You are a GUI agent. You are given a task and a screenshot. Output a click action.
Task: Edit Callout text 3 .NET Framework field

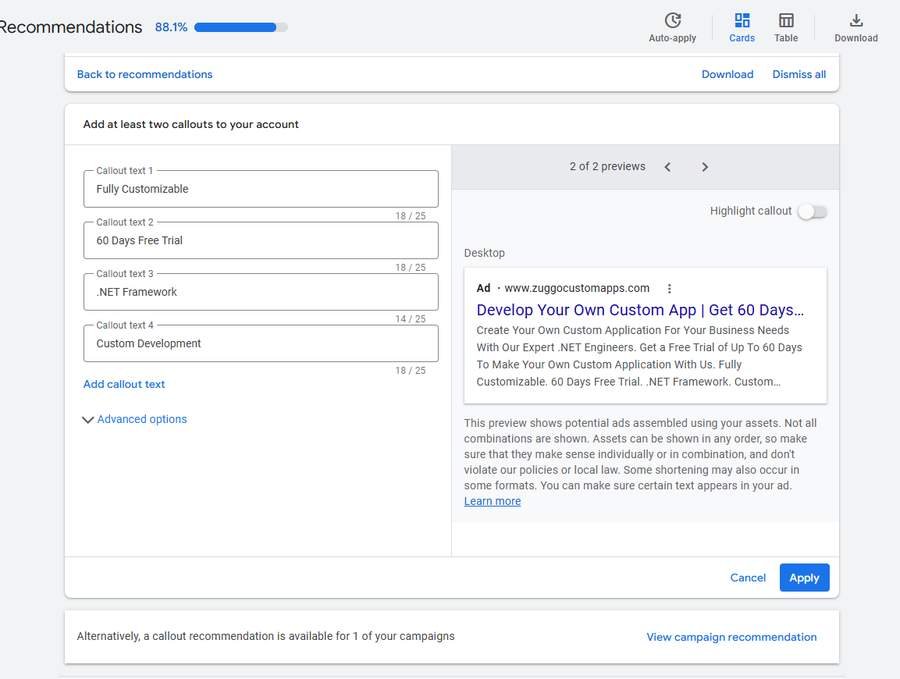pyautogui.click(x=261, y=292)
